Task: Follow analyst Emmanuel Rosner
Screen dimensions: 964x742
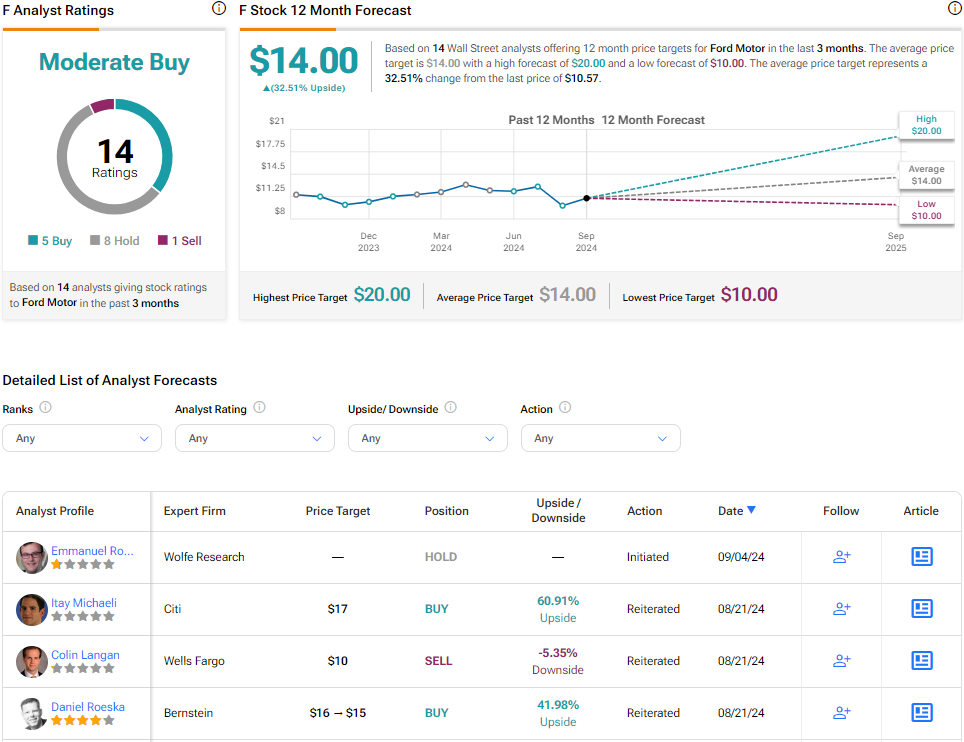Action: [x=841, y=557]
